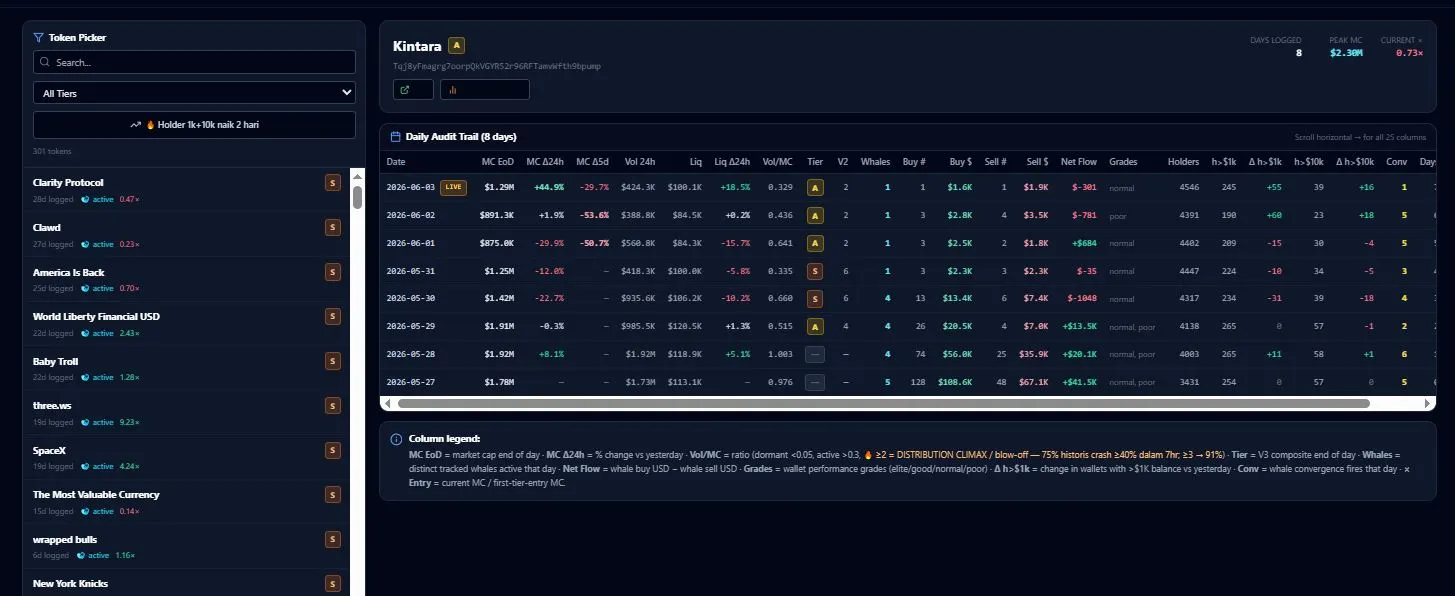1455x596 pixels.
Task: Select New York Knicks token
Action: coord(186,583)
